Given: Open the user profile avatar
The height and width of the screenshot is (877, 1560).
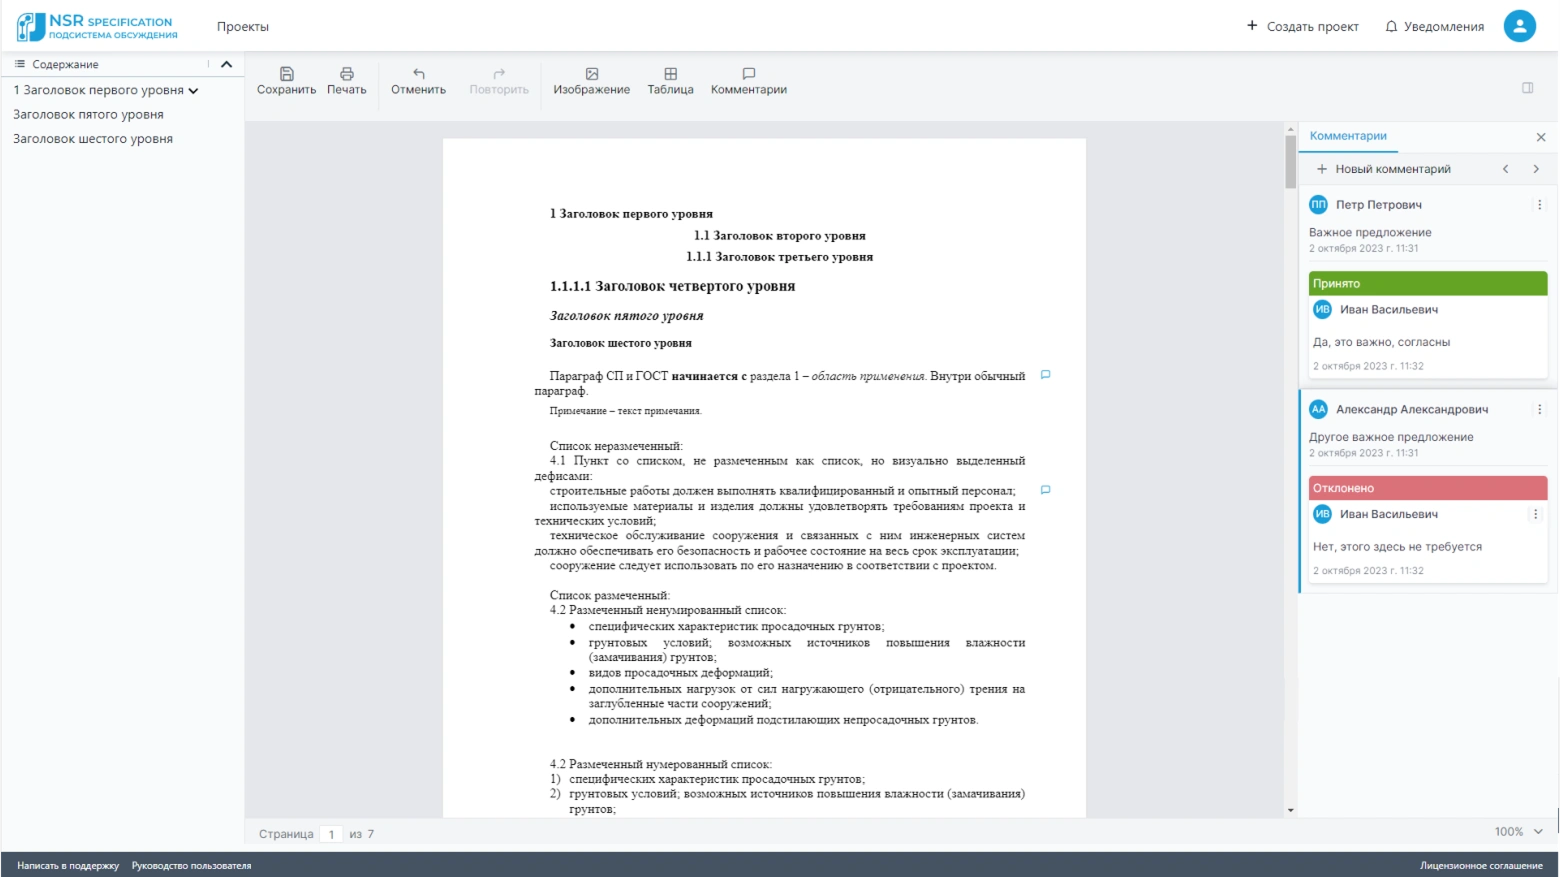Looking at the screenshot, I should [1519, 26].
